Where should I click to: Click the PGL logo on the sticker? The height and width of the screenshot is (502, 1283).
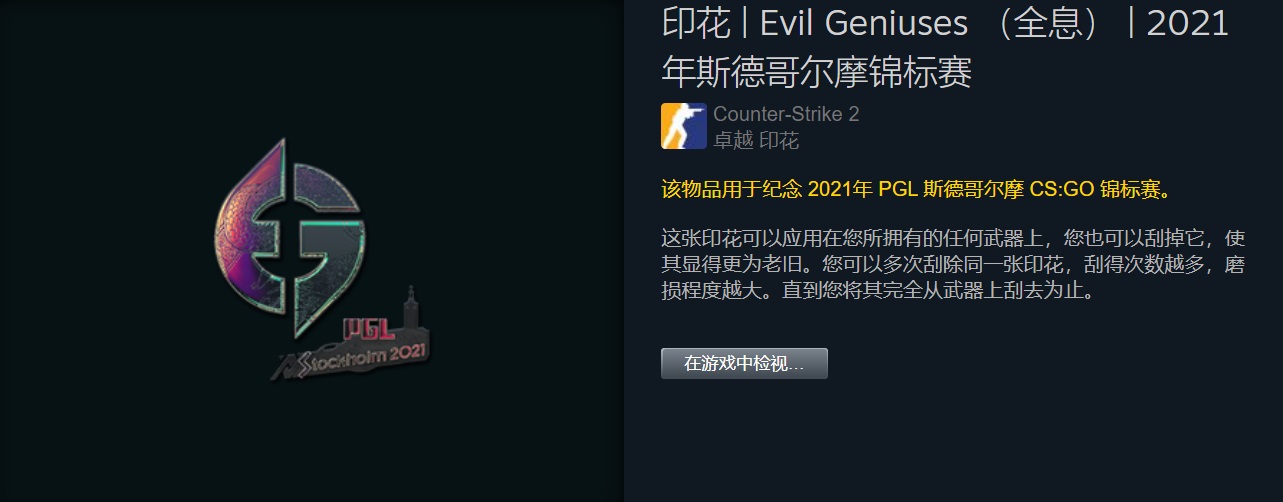pyautogui.click(x=363, y=330)
